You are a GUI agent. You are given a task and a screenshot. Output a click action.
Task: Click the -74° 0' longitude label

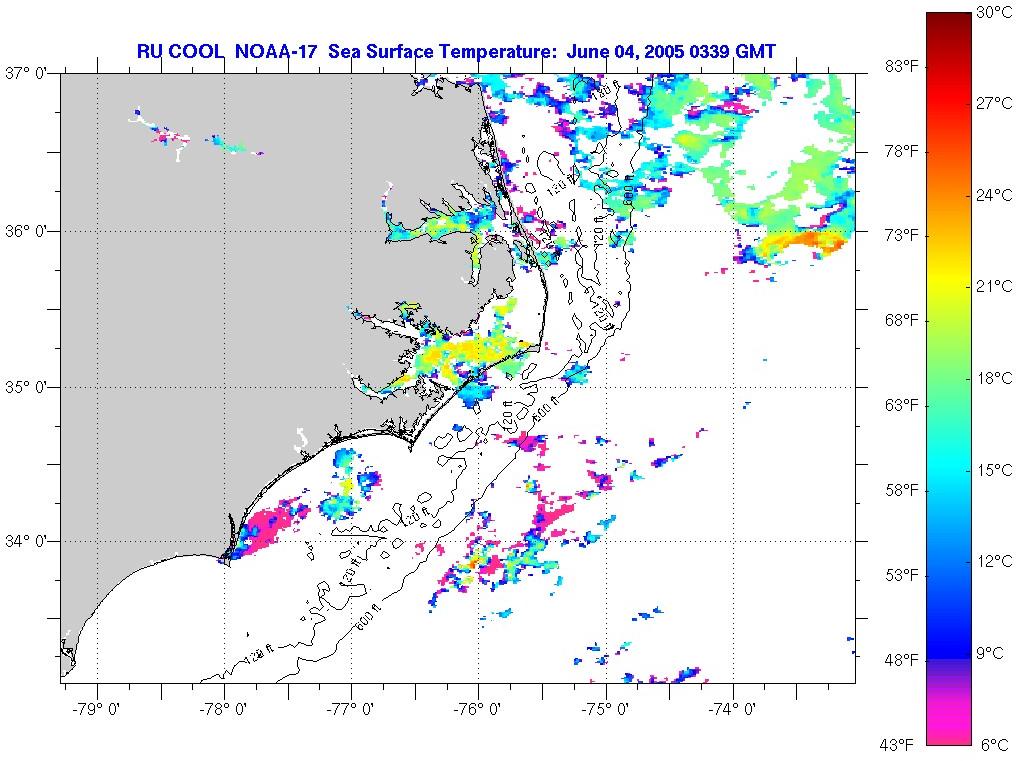(732, 709)
